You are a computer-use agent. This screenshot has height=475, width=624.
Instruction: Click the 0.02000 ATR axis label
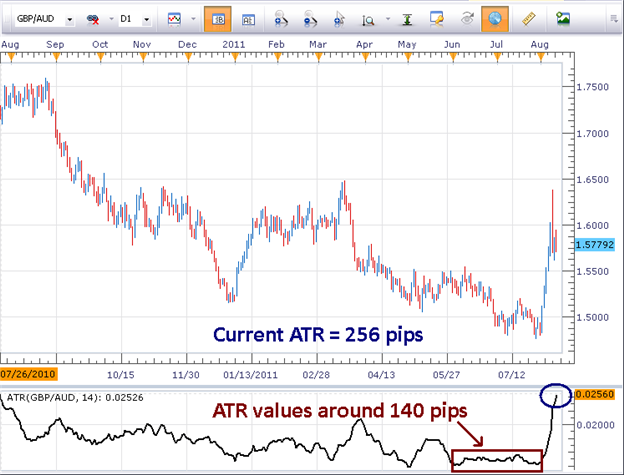(x=595, y=425)
